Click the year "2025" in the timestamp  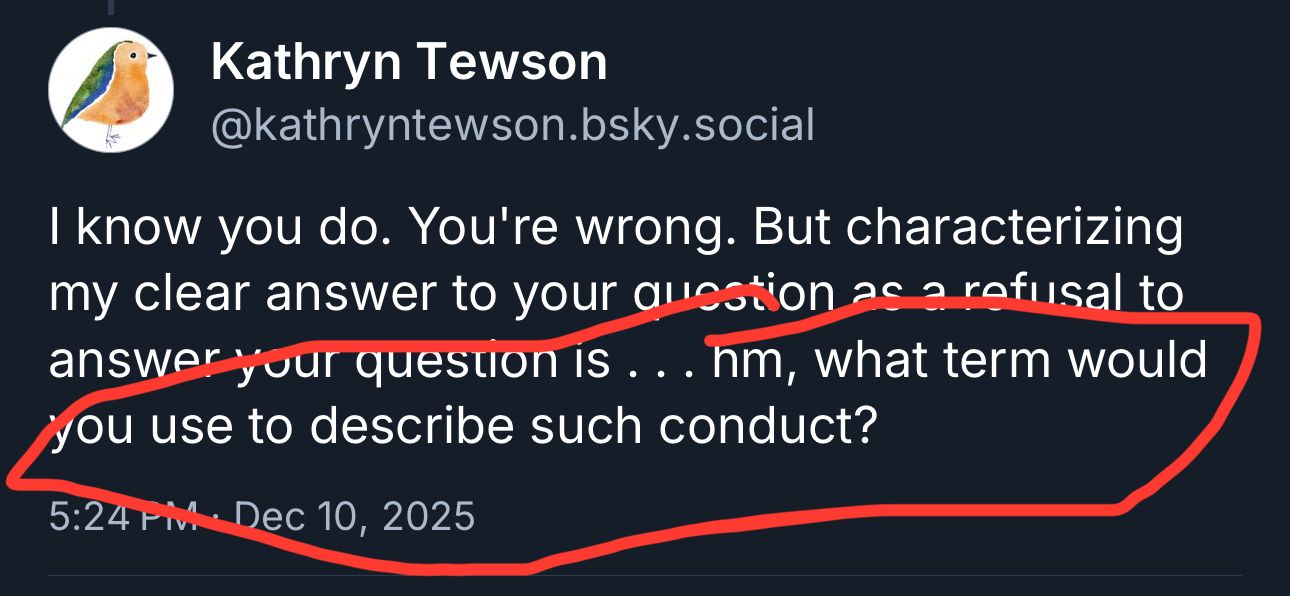pyautogui.click(x=430, y=516)
